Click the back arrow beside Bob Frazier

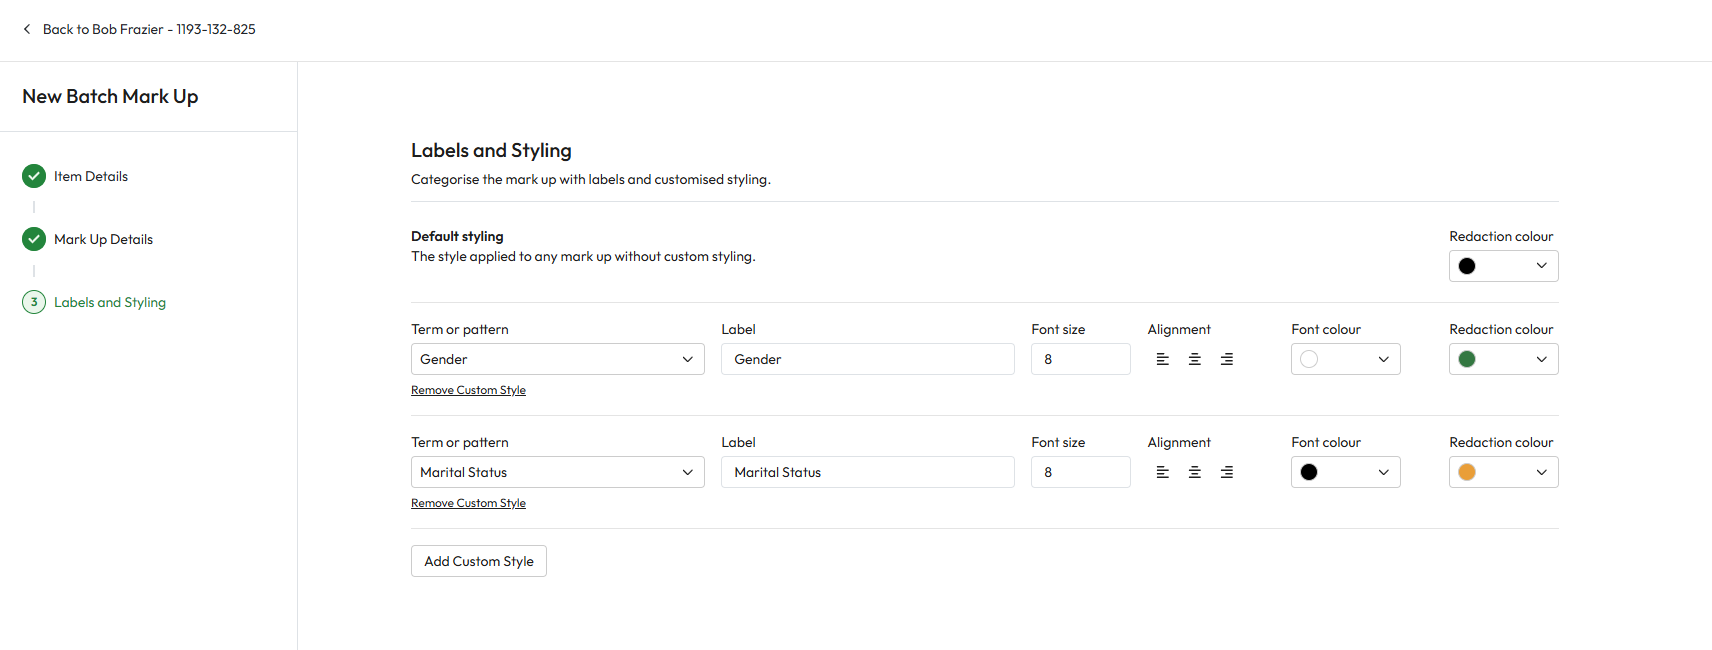click(27, 29)
